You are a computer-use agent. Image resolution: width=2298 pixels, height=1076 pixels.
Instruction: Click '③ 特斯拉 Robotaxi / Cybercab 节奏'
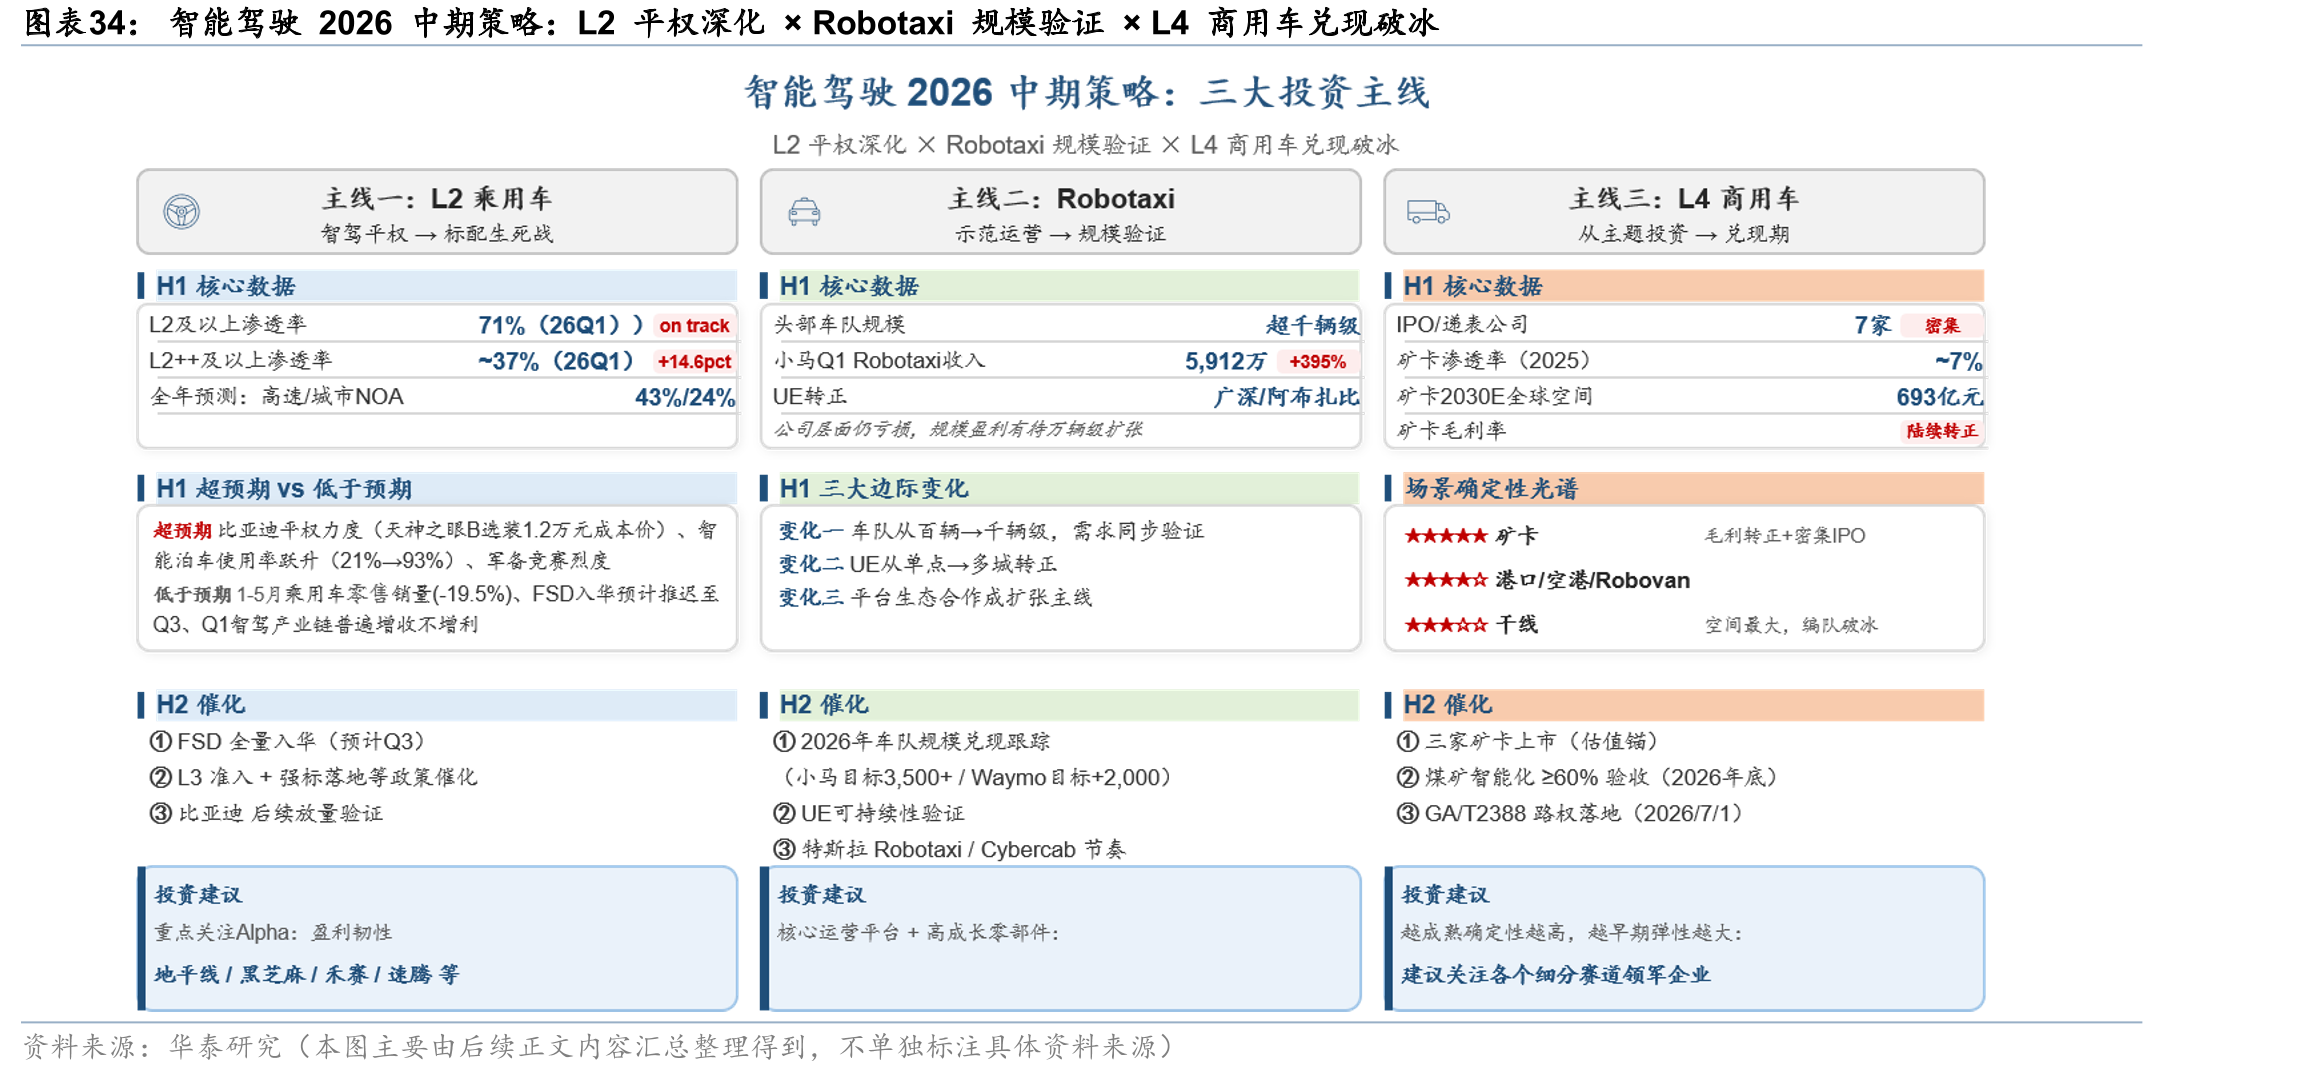[949, 850]
